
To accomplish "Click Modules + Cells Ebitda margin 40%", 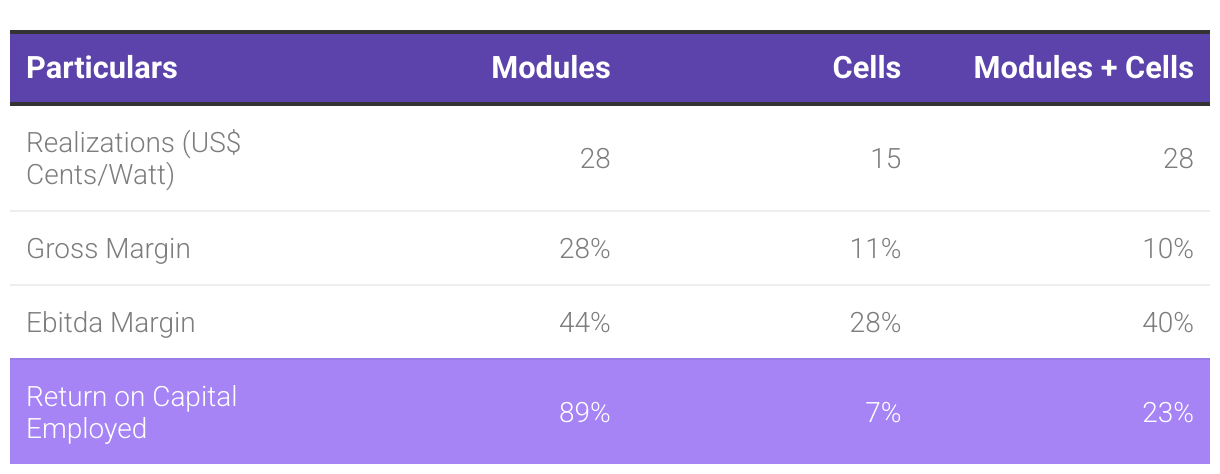I will [x=1169, y=323].
